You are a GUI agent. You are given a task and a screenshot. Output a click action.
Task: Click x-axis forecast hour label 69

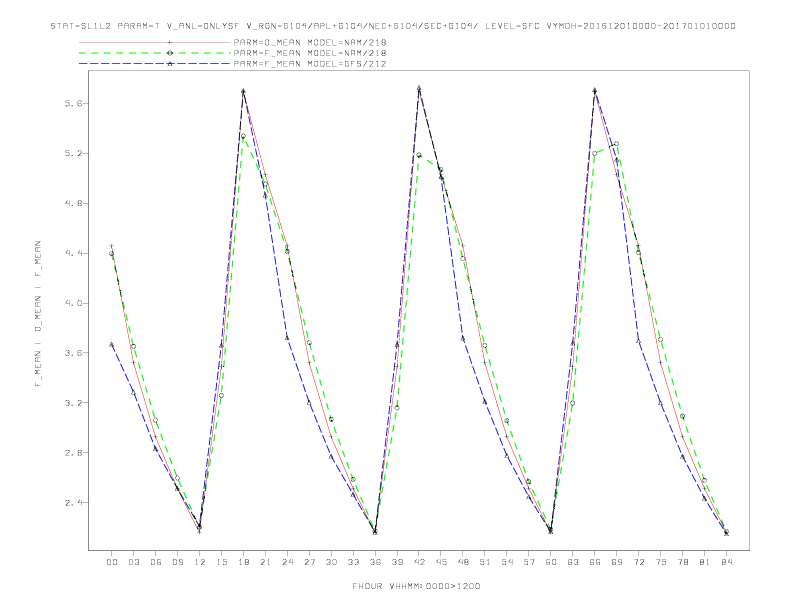coord(617,562)
